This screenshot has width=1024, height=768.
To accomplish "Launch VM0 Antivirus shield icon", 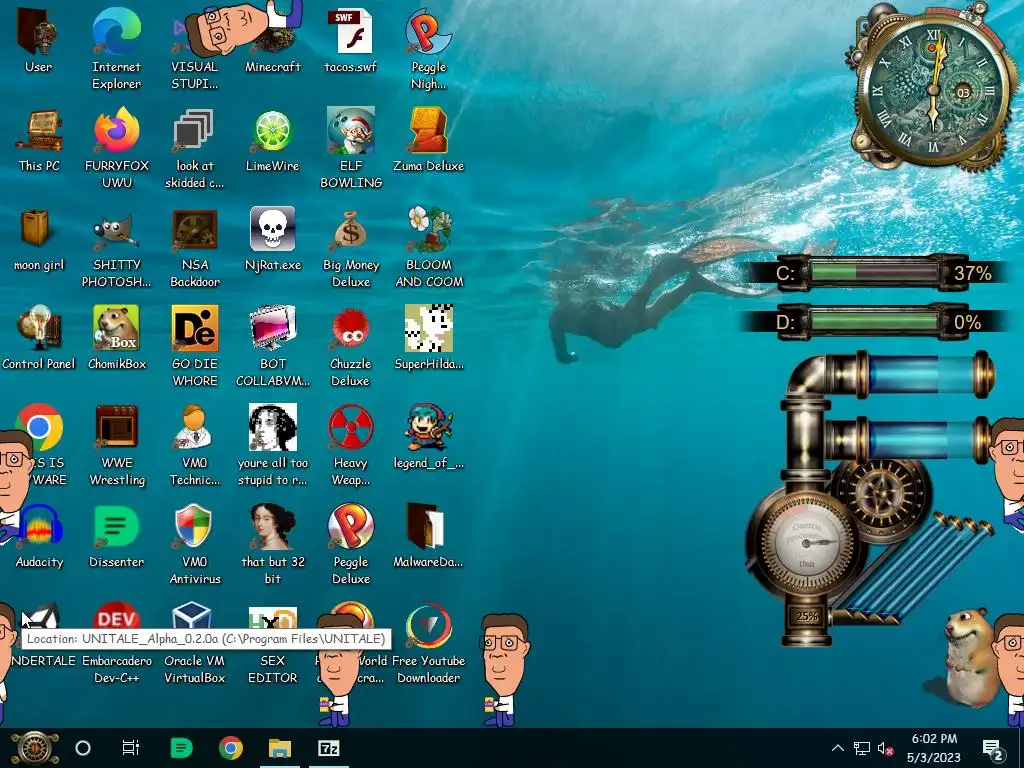I will (194, 526).
